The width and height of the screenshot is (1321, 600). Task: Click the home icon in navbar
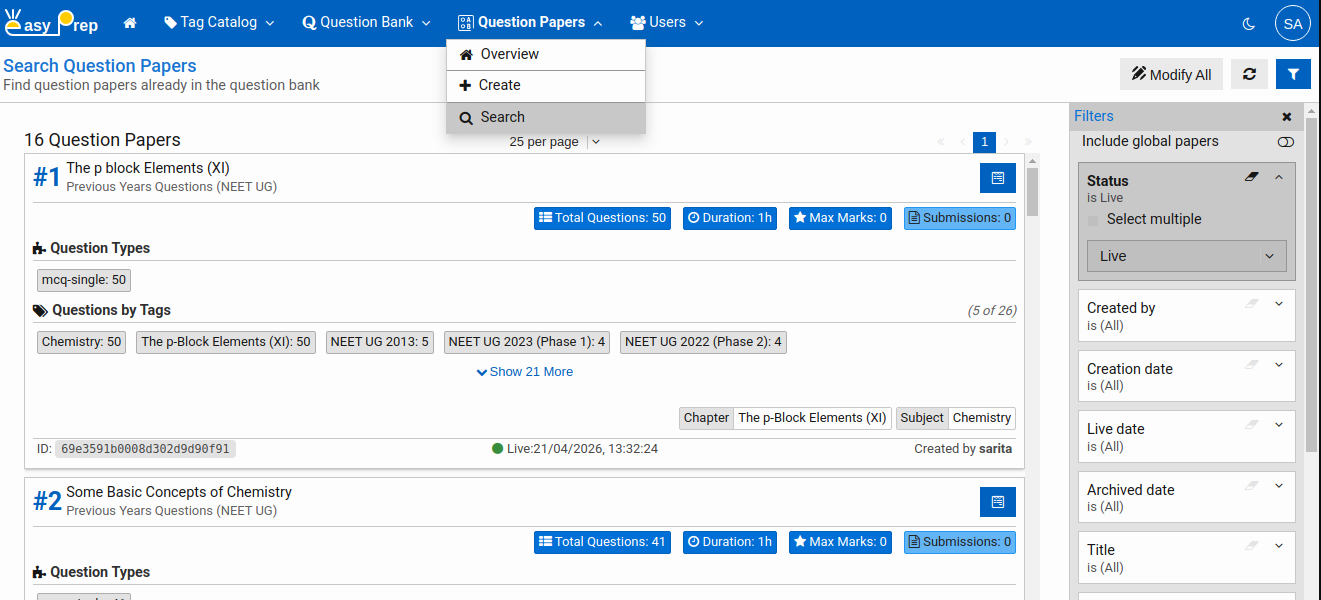(x=130, y=23)
